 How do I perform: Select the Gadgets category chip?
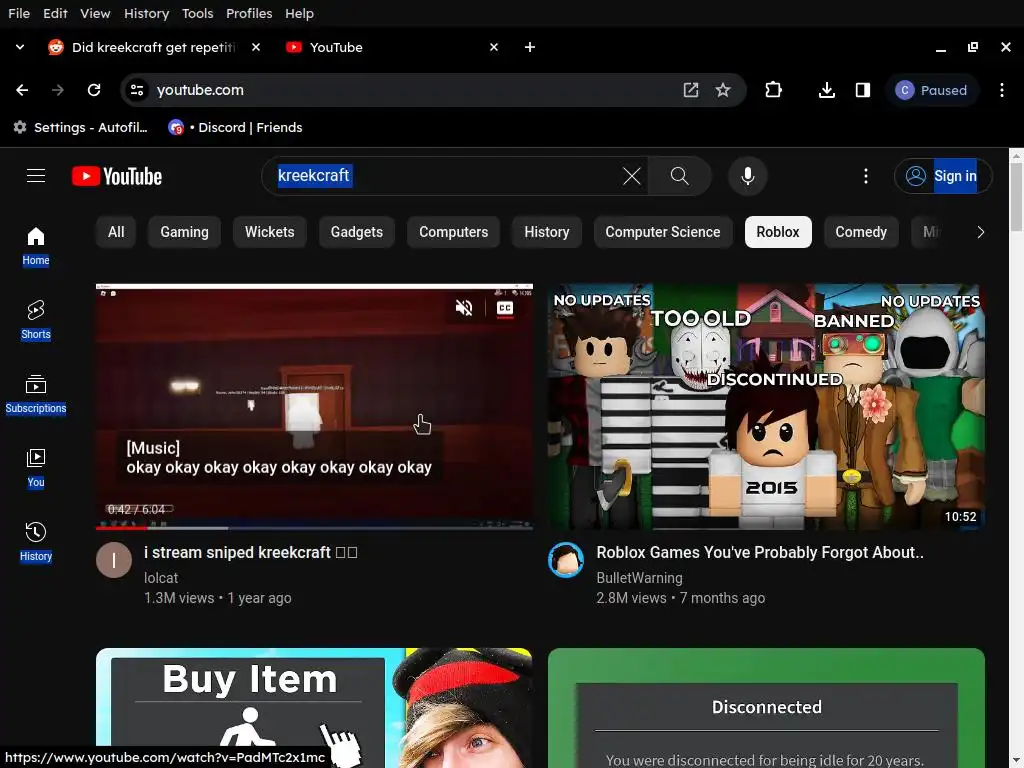(357, 232)
